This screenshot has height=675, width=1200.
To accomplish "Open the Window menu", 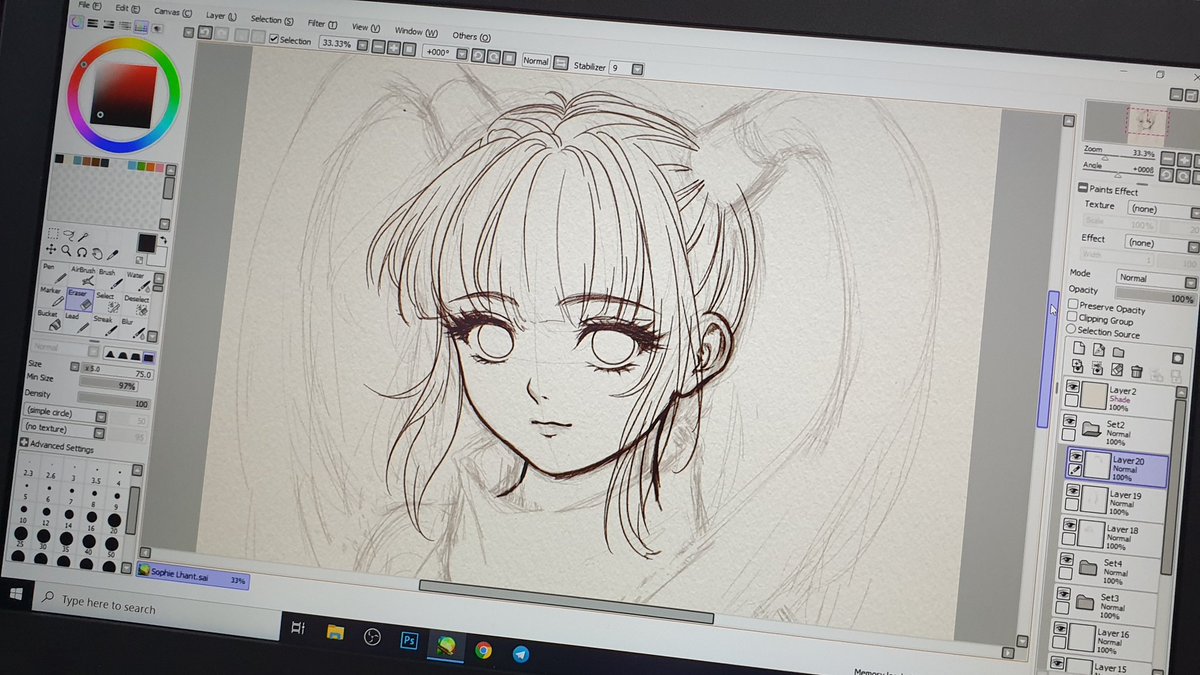I will pos(416,32).
